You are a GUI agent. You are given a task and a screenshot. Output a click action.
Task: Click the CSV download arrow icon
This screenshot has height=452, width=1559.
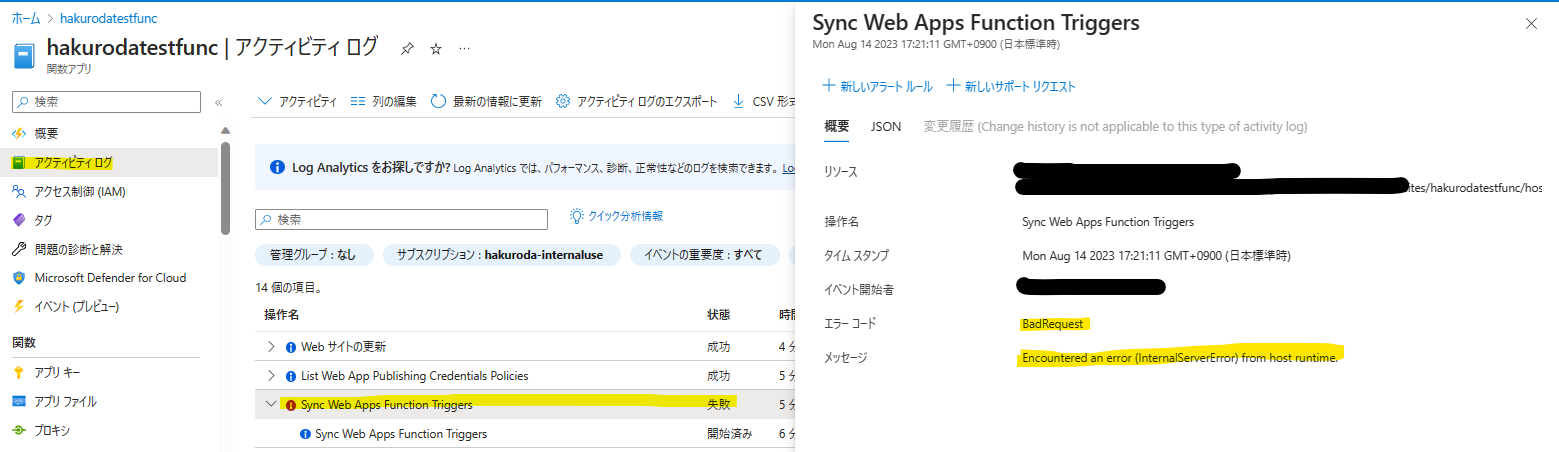pos(738,101)
